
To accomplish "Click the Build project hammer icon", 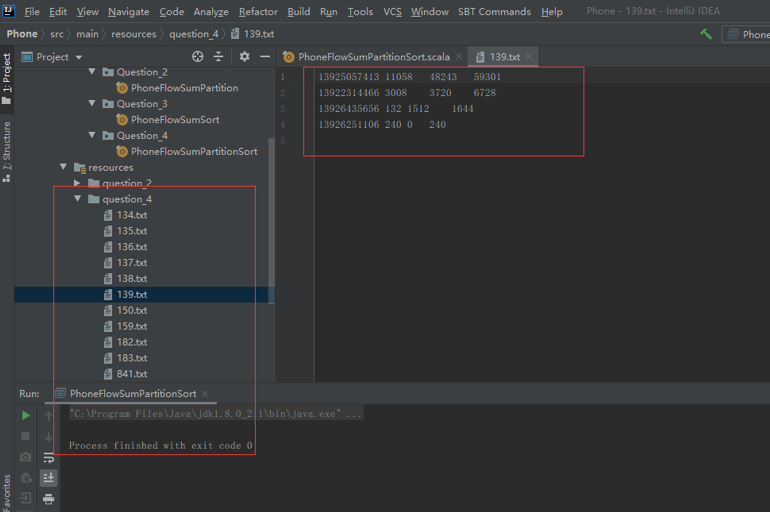I will (706, 34).
